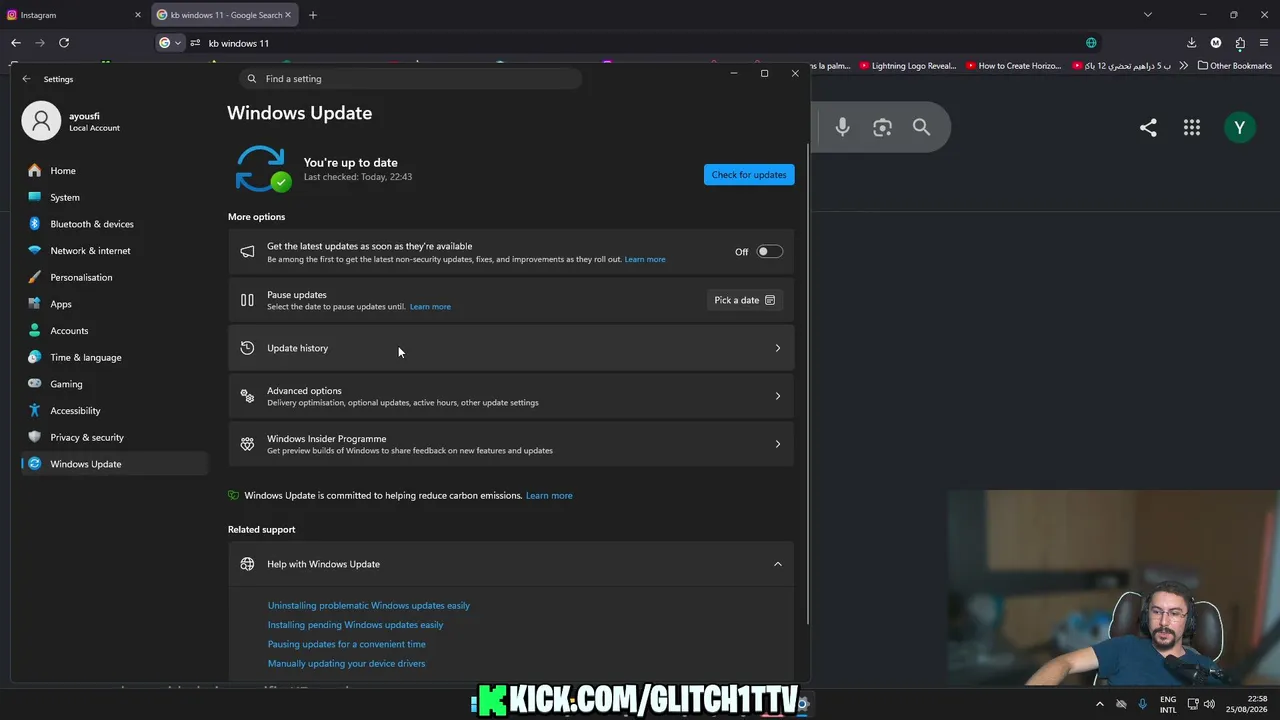Show more bookmarks overflow chevron

point(1184,66)
